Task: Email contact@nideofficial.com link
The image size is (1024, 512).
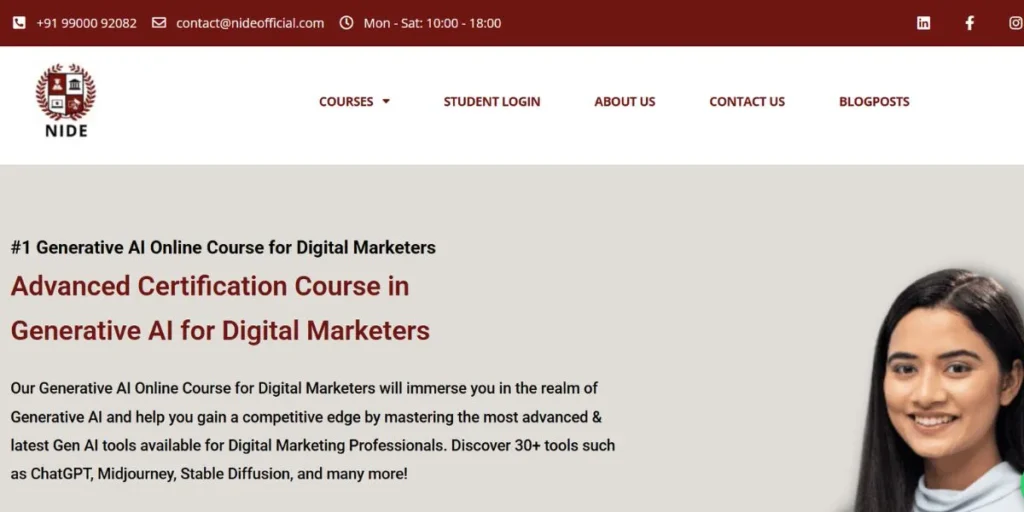Action: click(250, 23)
